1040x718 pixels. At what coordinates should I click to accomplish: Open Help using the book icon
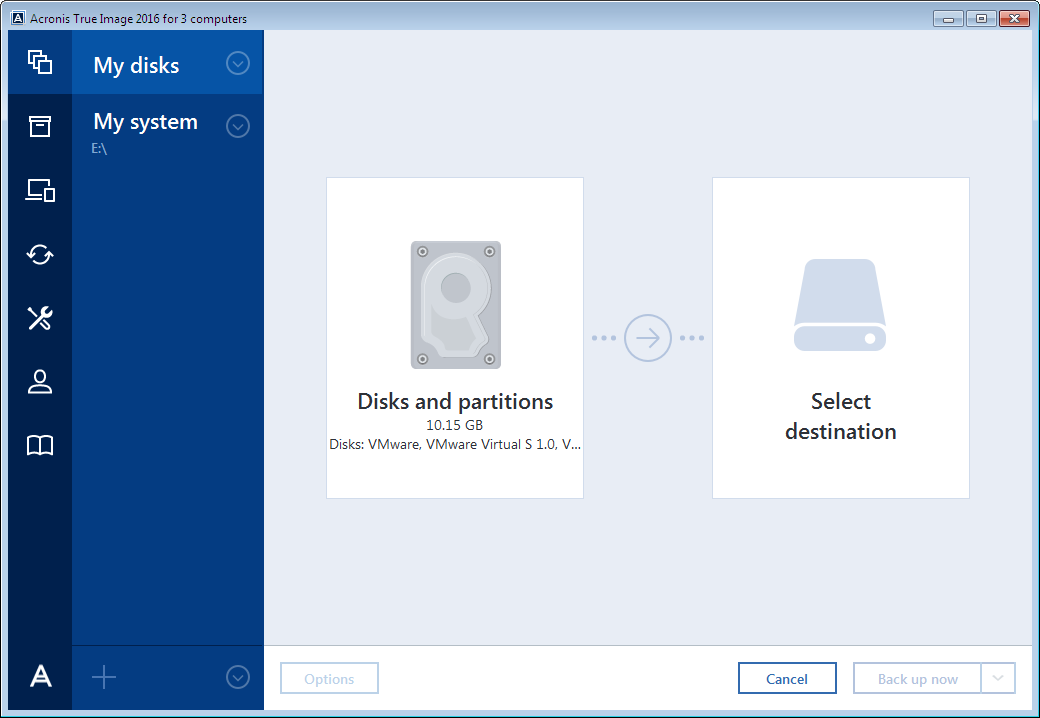tap(40, 446)
